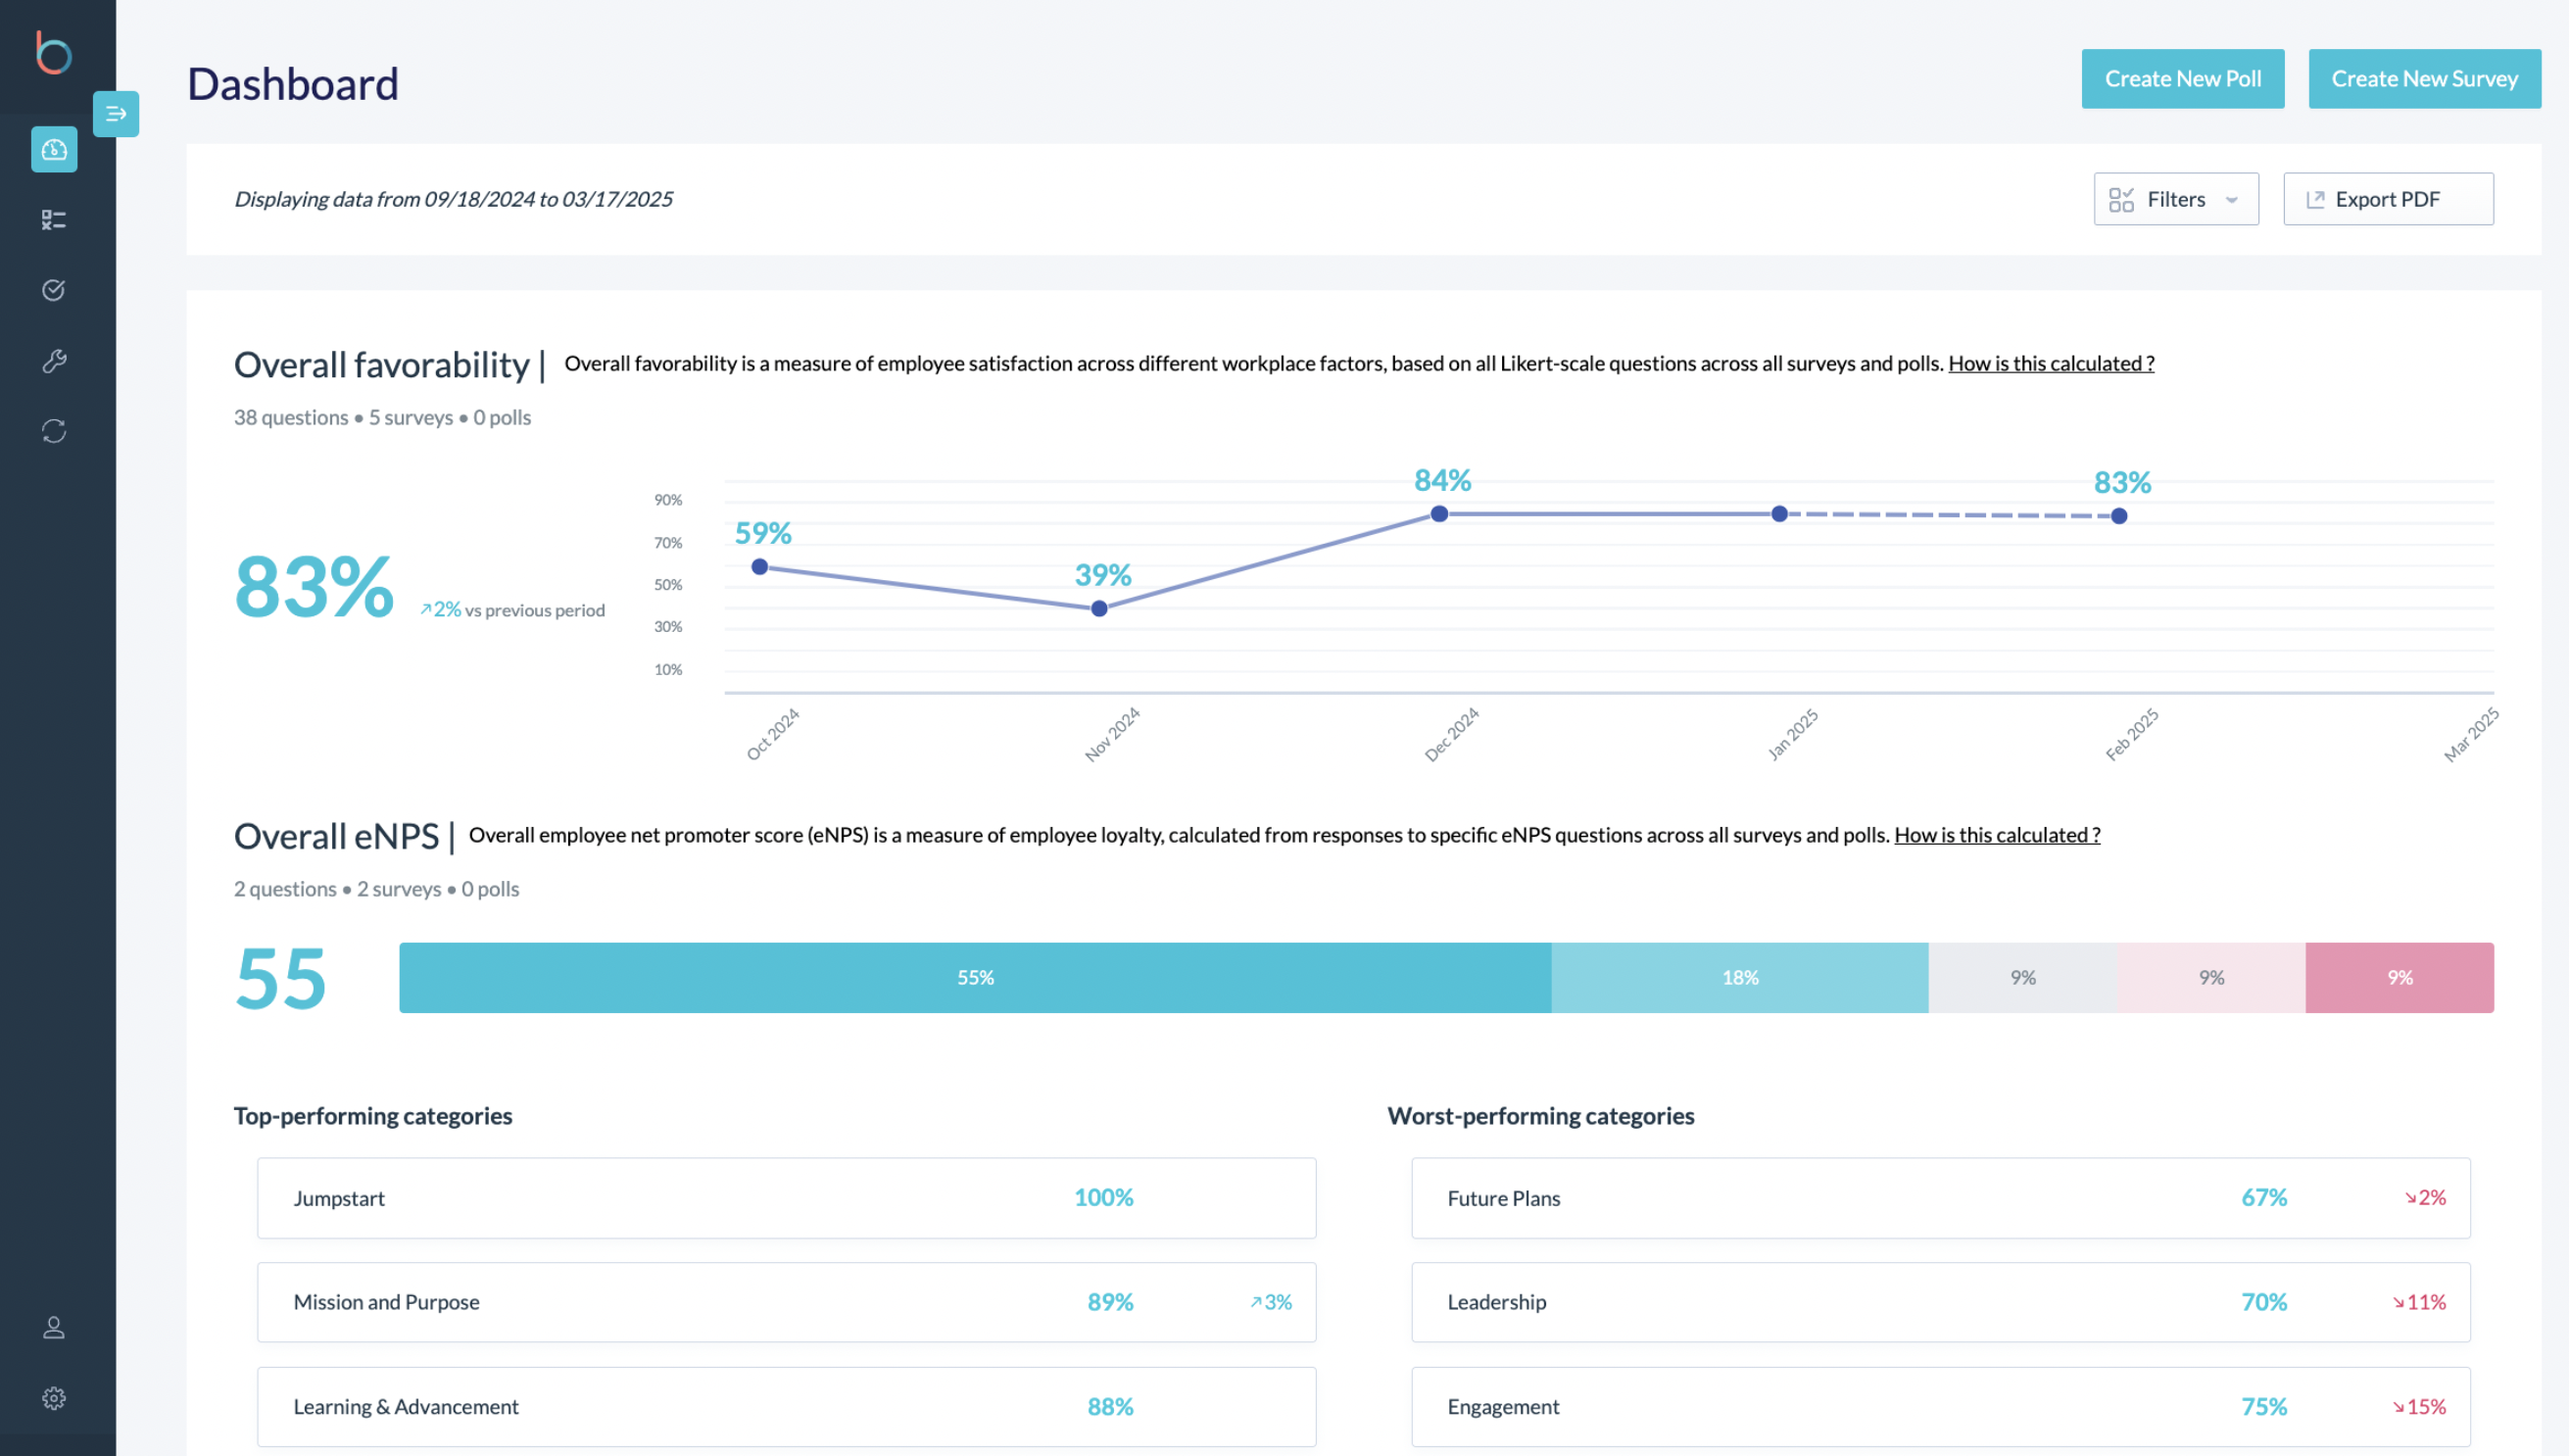Select the Dec 2024 84% data point
The image size is (2569, 1456).
point(1439,514)
